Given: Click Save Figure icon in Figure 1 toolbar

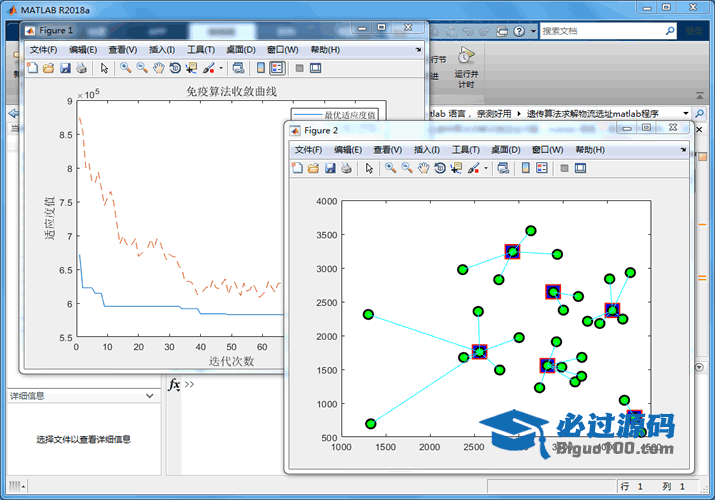Looking at the screenshot, I should coord(65,68).
